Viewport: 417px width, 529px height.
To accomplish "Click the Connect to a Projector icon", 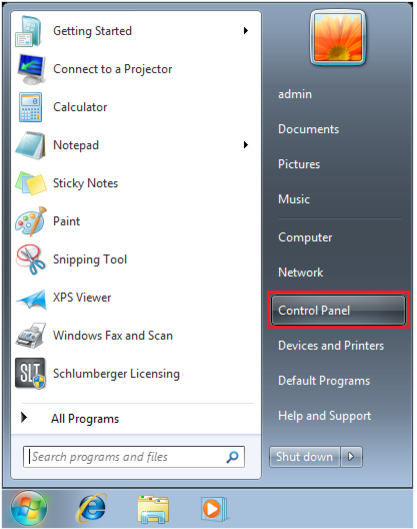I will tap(31, 69).
